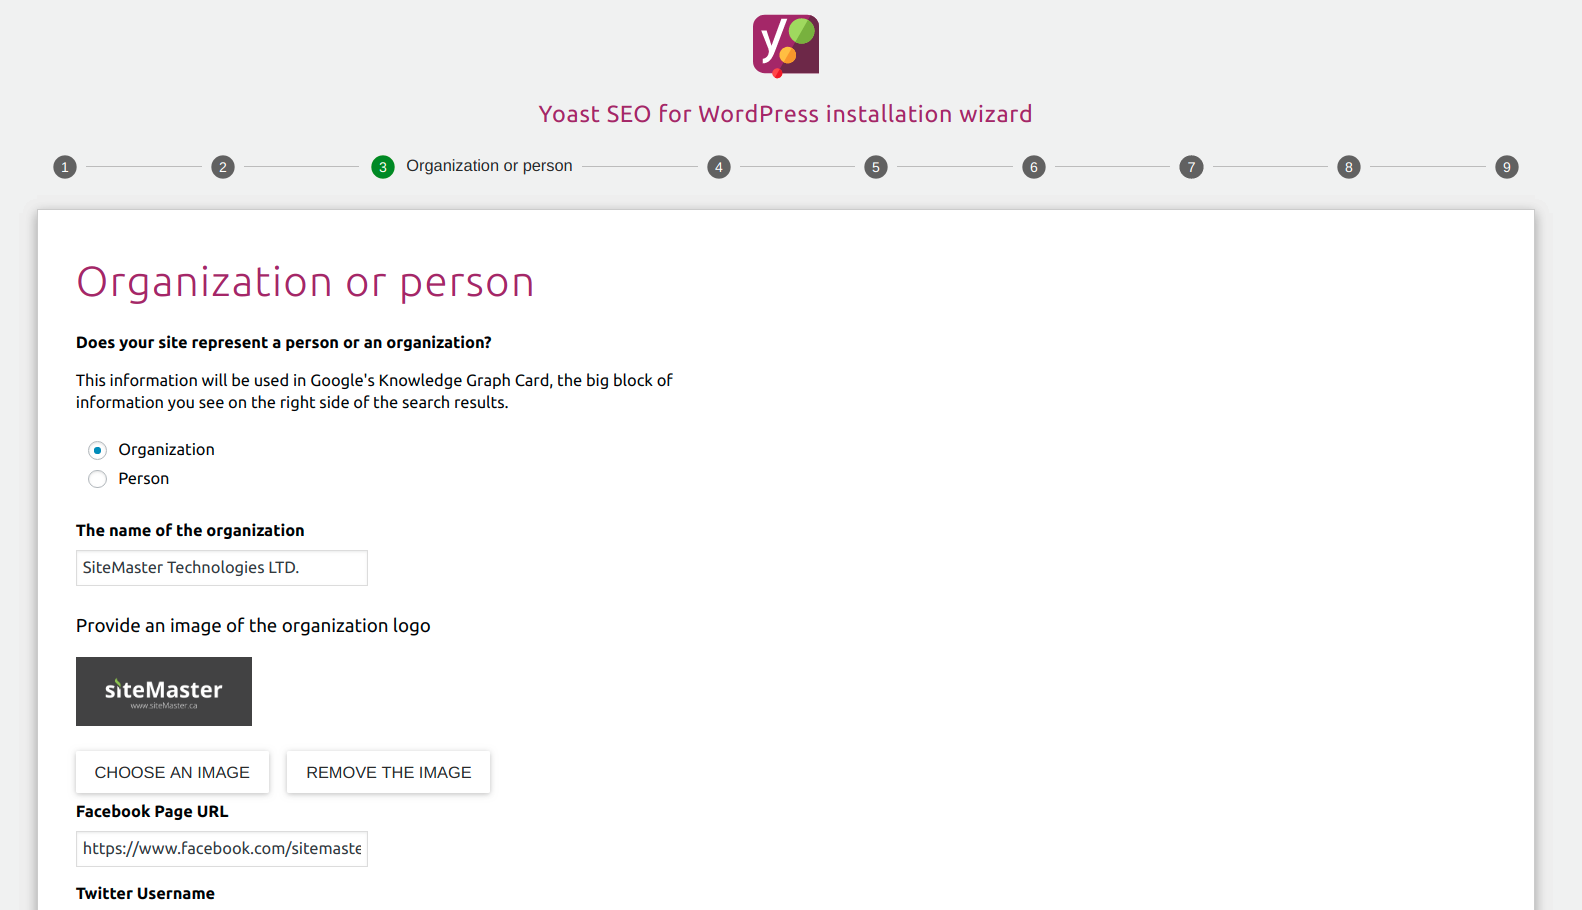
Task: Focus the organization name input field
Action: tap(222, 568)
